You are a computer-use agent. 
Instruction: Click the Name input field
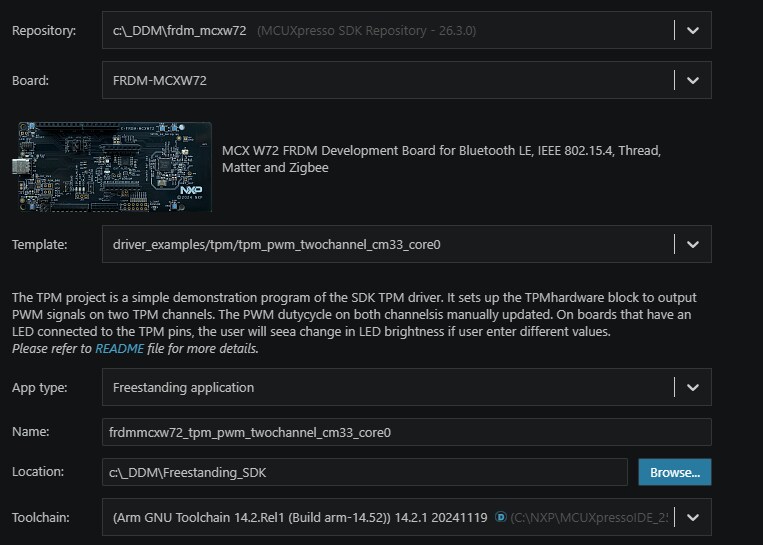pos(407,432)
